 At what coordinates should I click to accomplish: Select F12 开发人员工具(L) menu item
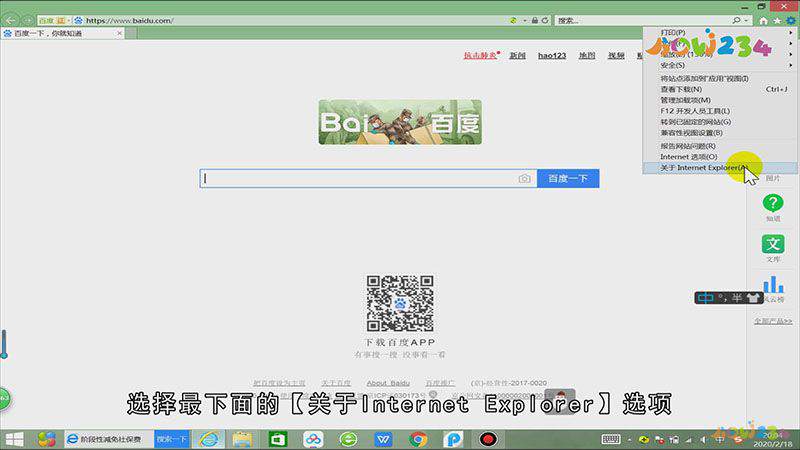click(x=720, y=111)
